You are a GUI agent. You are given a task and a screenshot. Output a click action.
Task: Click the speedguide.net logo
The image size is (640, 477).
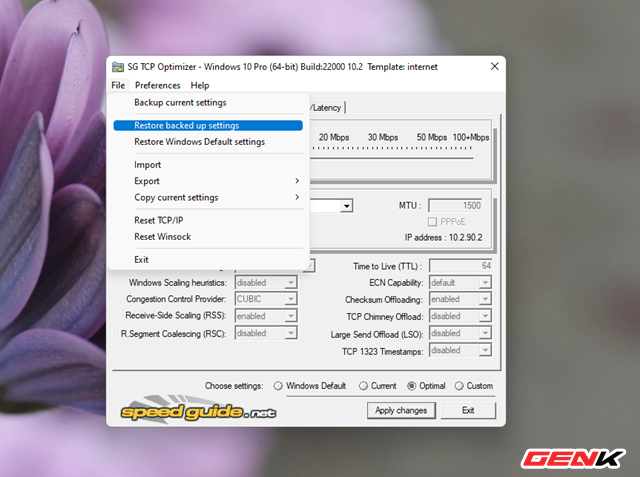tap(198, 410)
